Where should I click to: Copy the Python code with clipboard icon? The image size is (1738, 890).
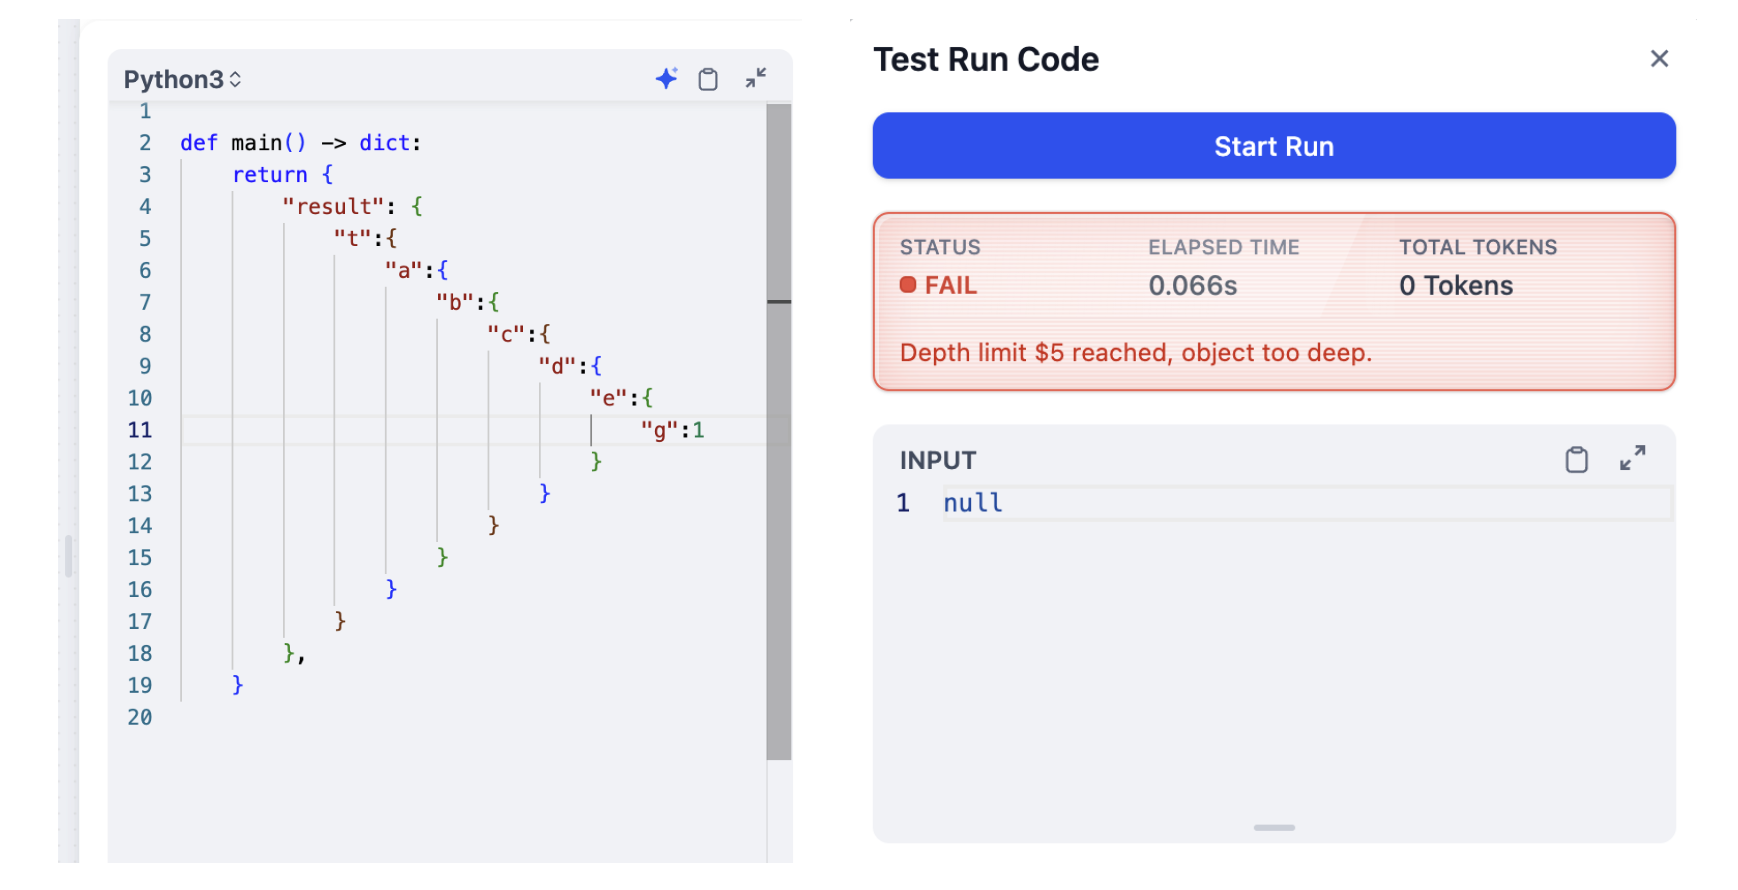pos(708,79)
